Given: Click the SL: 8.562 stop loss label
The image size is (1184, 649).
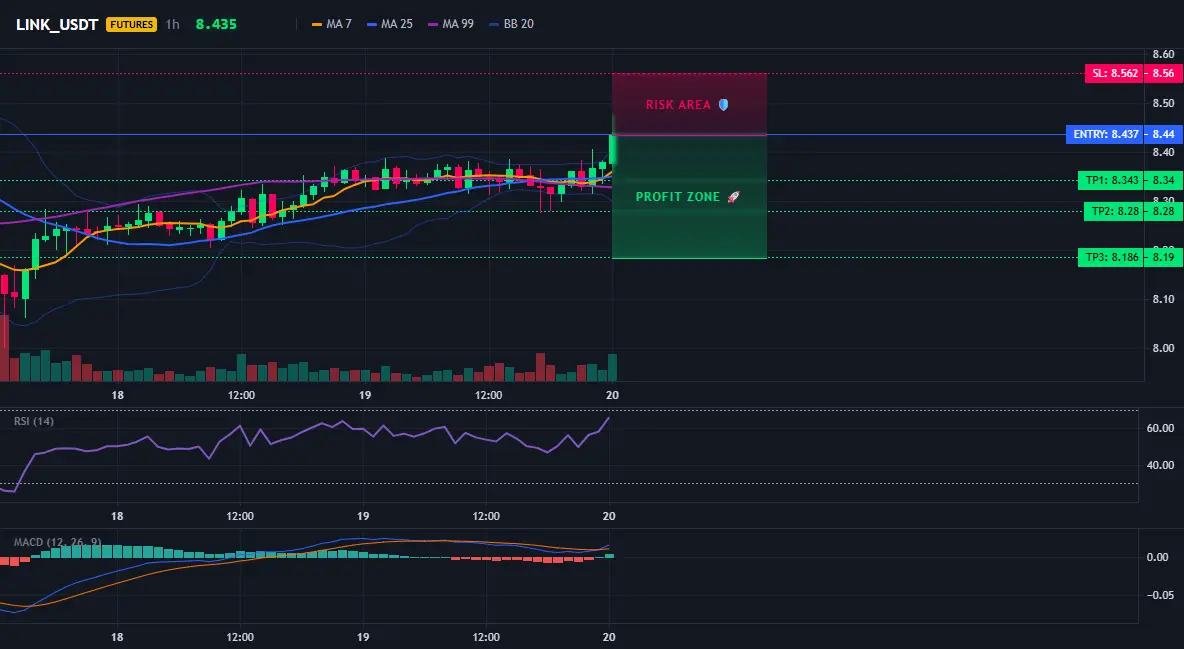Looking at the screenshot, I should click(1114, 73).
